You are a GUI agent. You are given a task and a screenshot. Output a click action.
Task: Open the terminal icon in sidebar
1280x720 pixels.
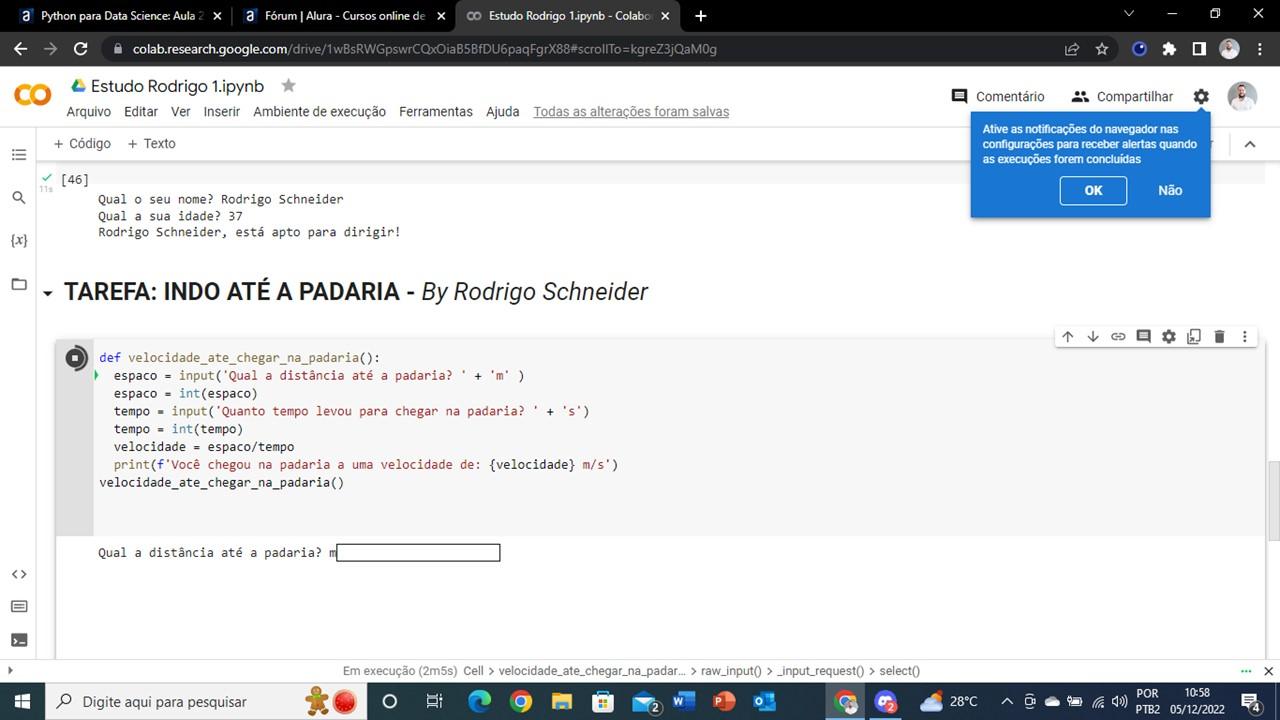[x=19, y=640]
